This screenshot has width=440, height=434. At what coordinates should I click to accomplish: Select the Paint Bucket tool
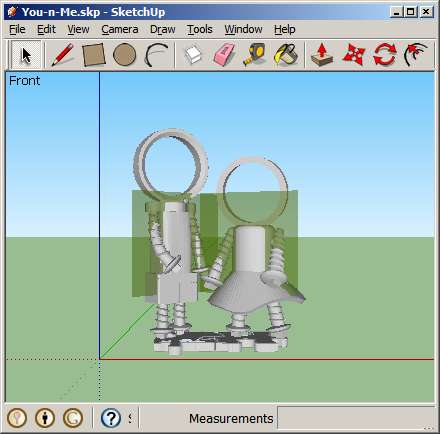286,55
